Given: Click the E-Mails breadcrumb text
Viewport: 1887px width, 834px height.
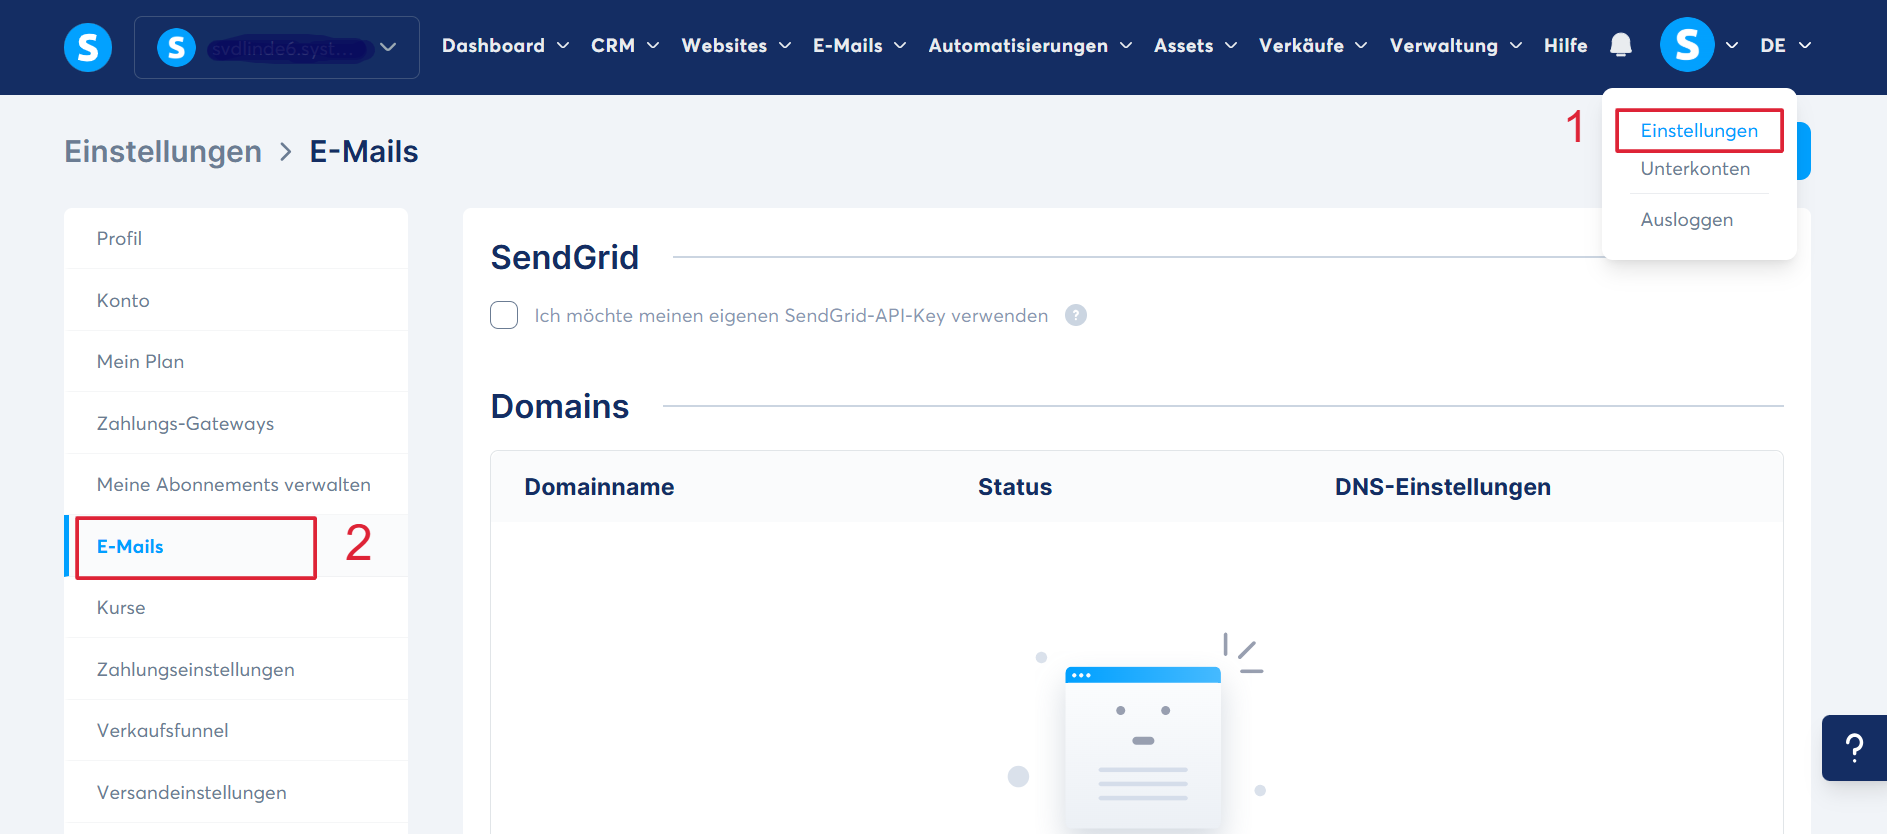Looking at the screenshot, I should (364, 152).
